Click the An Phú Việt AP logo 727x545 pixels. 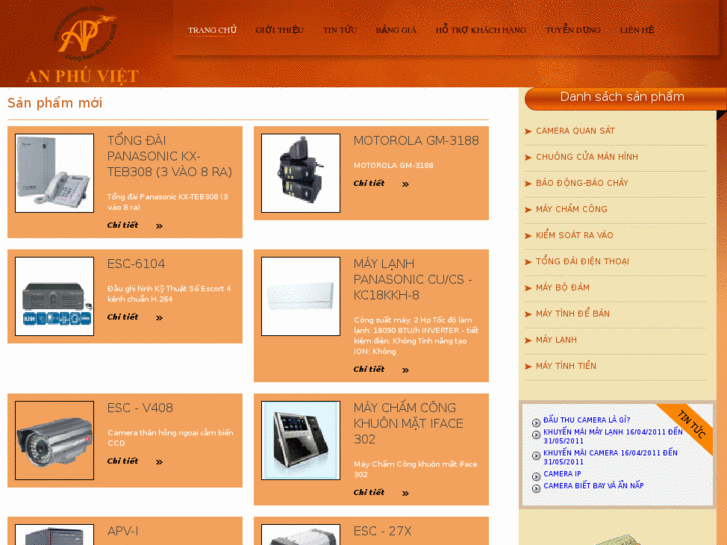[x=83, y=45]
